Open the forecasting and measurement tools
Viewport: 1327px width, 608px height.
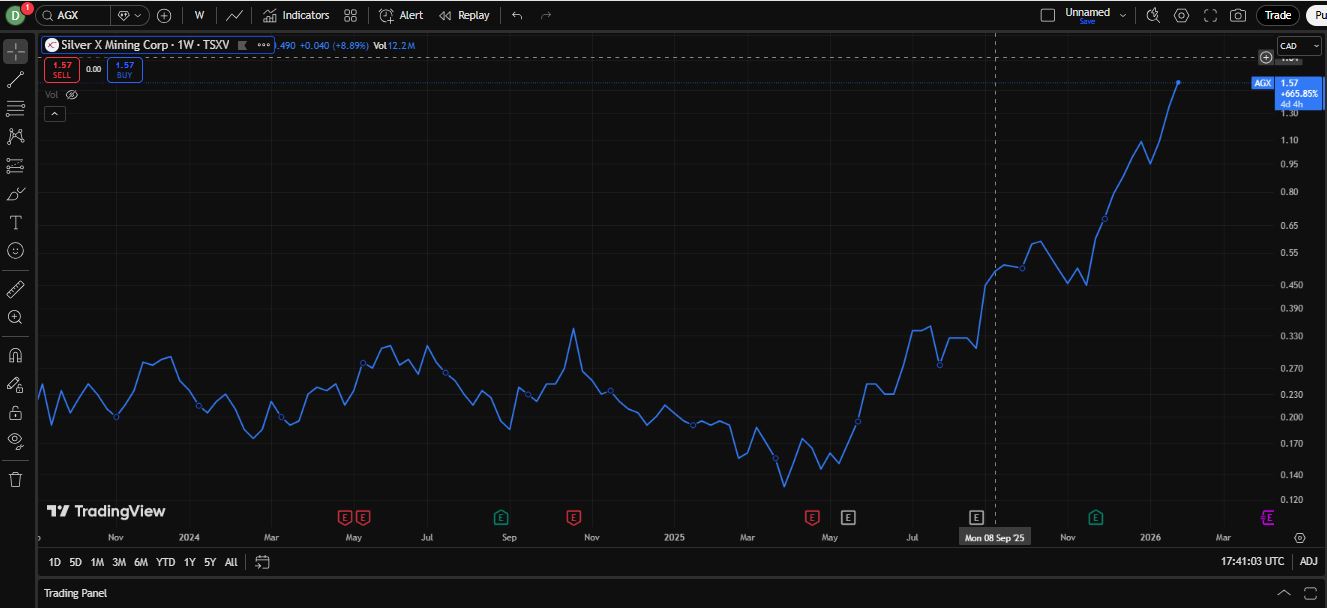click(15, 165)
